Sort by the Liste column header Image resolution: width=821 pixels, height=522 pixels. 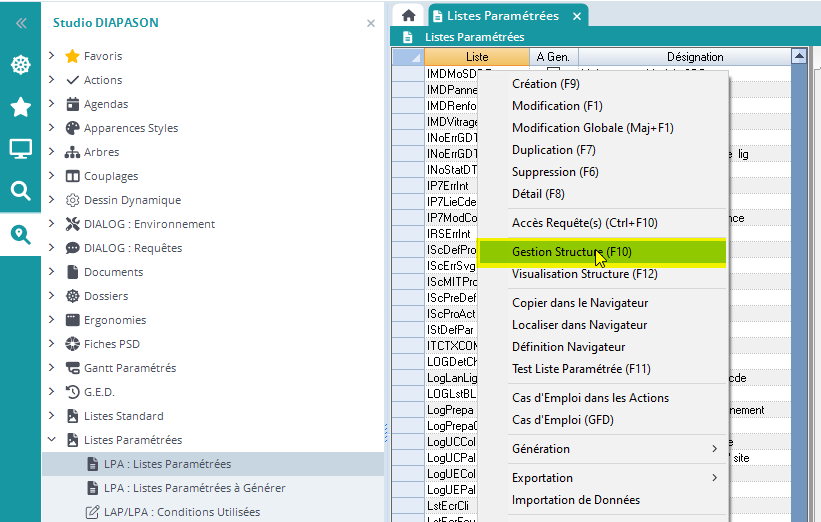(x=477, y=57)
